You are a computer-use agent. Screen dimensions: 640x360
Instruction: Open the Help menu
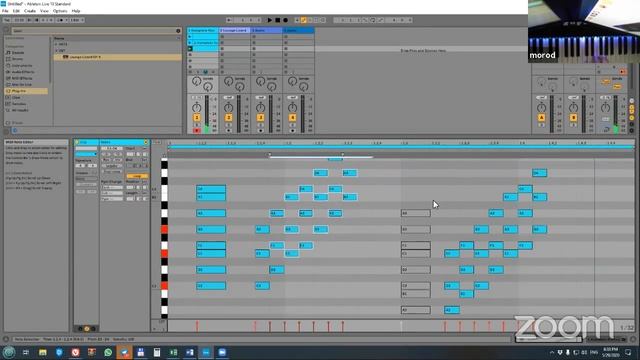click(x=76, y=11)
